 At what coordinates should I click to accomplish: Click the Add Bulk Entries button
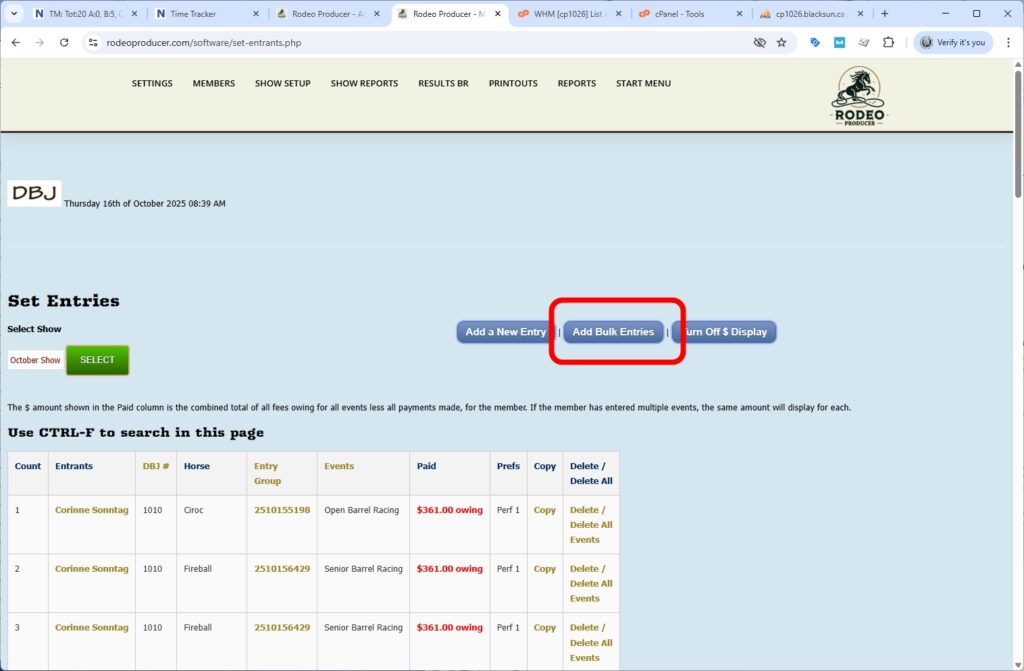[x=614, y=331]
